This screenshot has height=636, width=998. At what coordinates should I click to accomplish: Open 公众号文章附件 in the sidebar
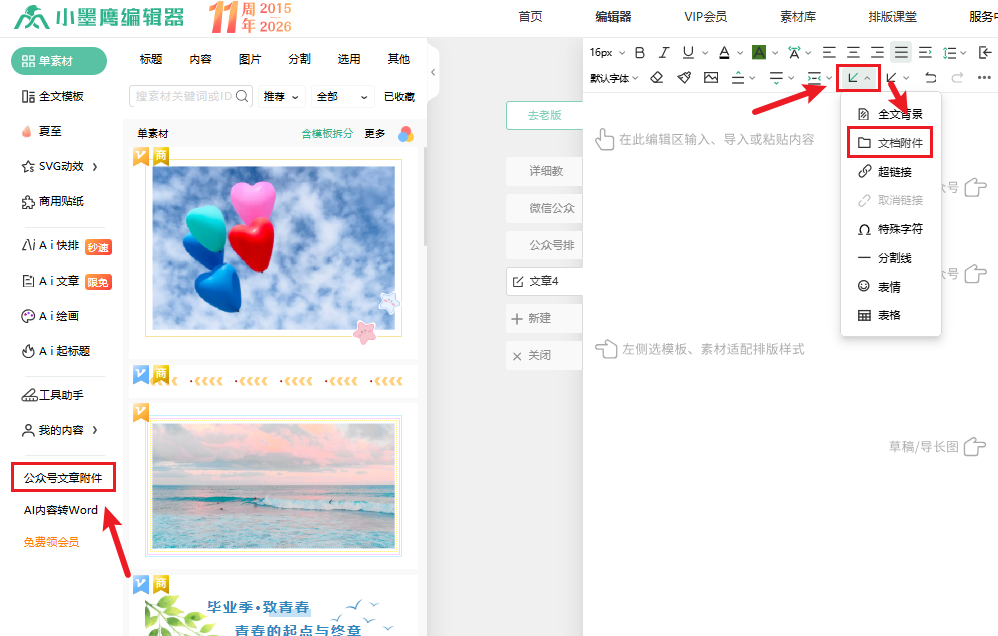point(63,478)
